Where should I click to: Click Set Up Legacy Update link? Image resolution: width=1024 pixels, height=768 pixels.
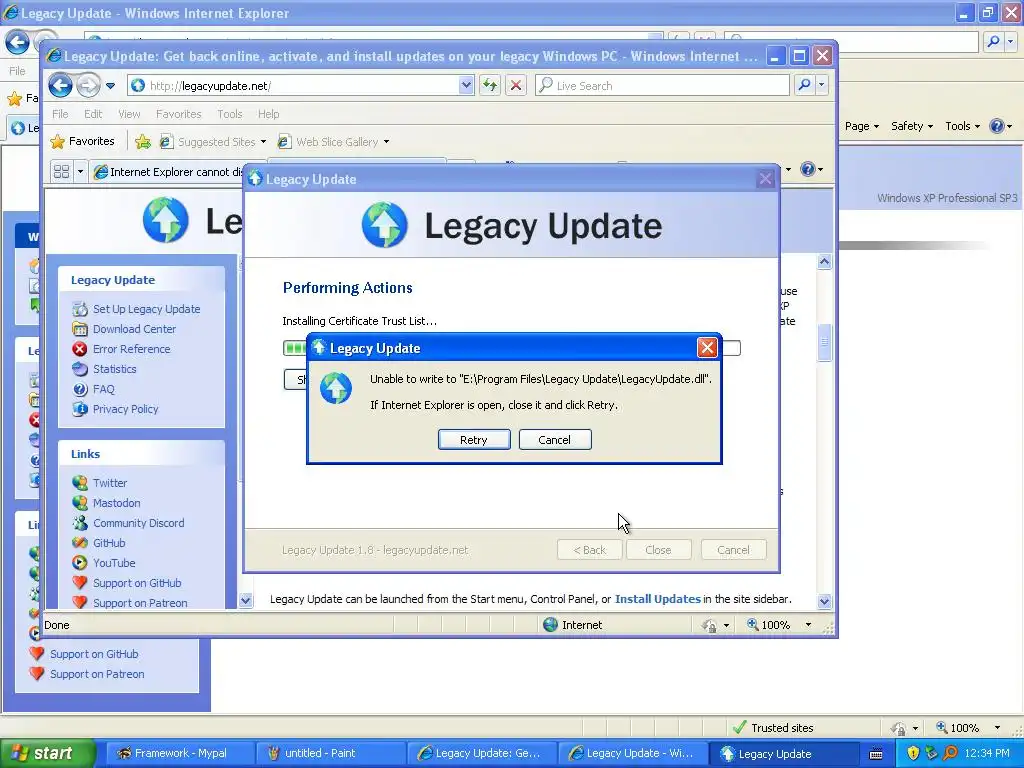[x=146, y=309]
